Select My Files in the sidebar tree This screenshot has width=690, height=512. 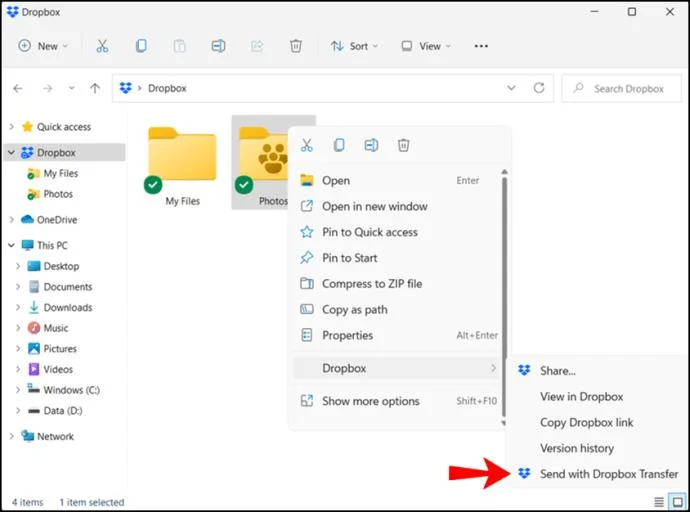point(52,173)
